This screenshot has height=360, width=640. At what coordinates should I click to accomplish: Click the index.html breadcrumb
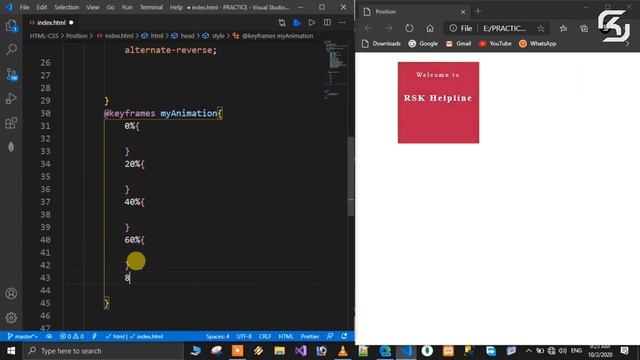[115, 36]
